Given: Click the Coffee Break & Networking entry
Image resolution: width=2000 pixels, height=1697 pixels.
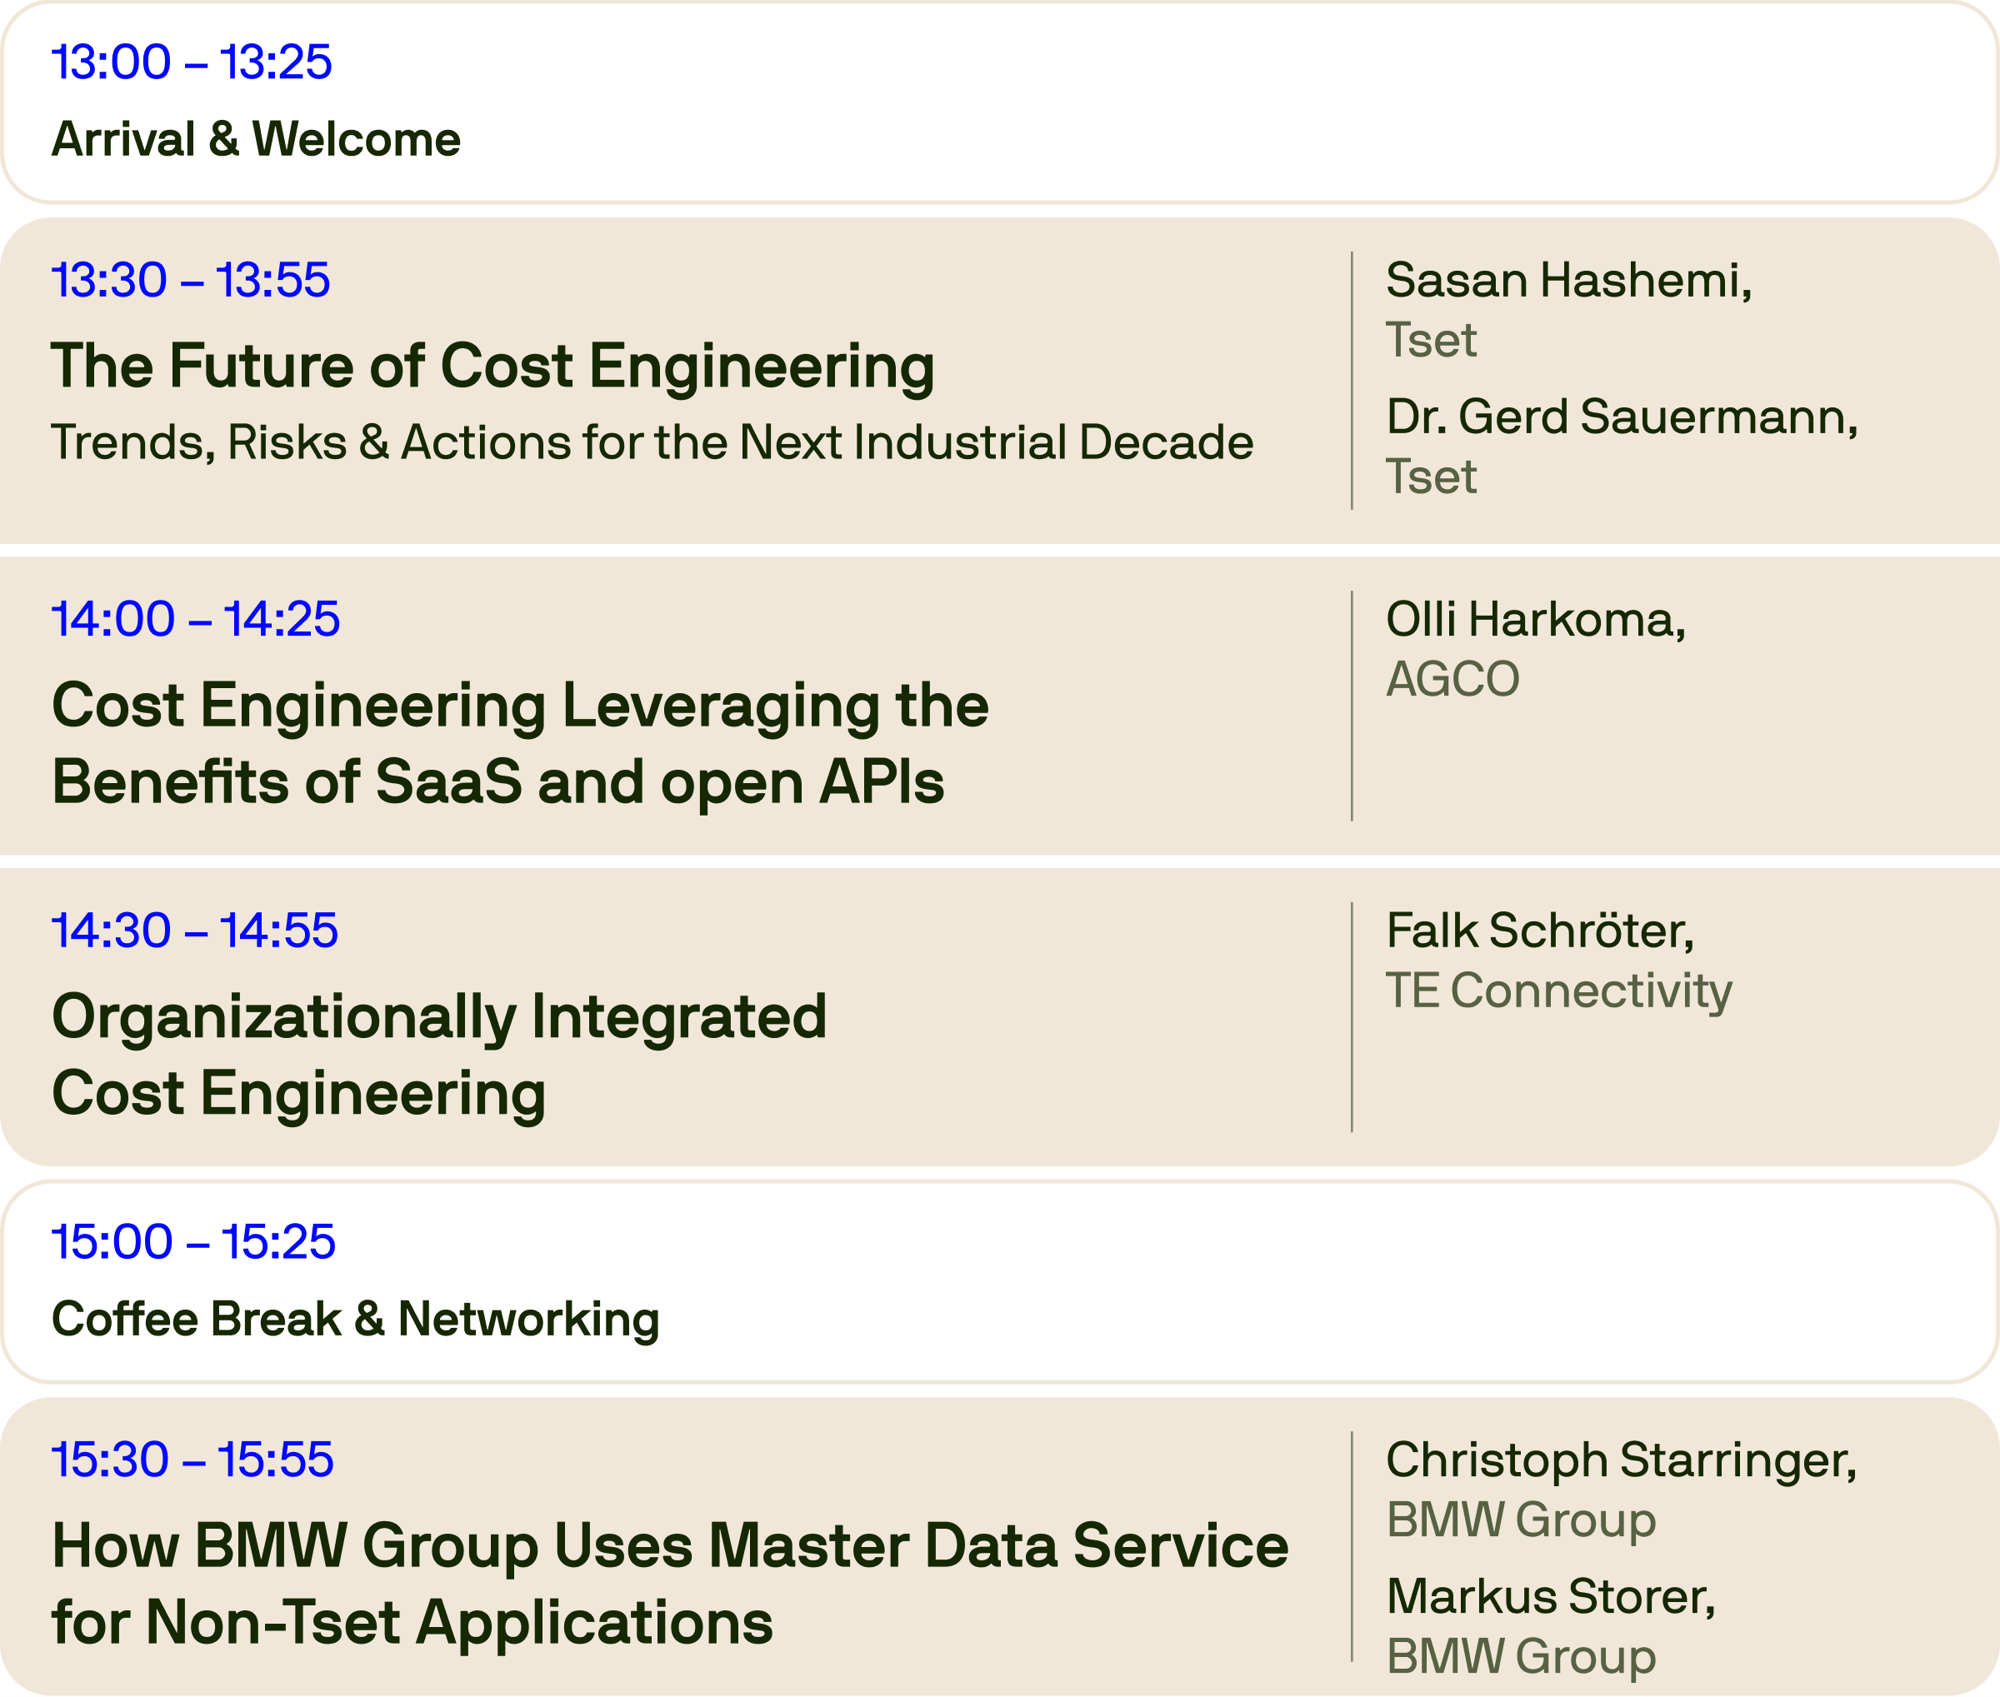Looking at the screenshot, I should [355, 1319].
